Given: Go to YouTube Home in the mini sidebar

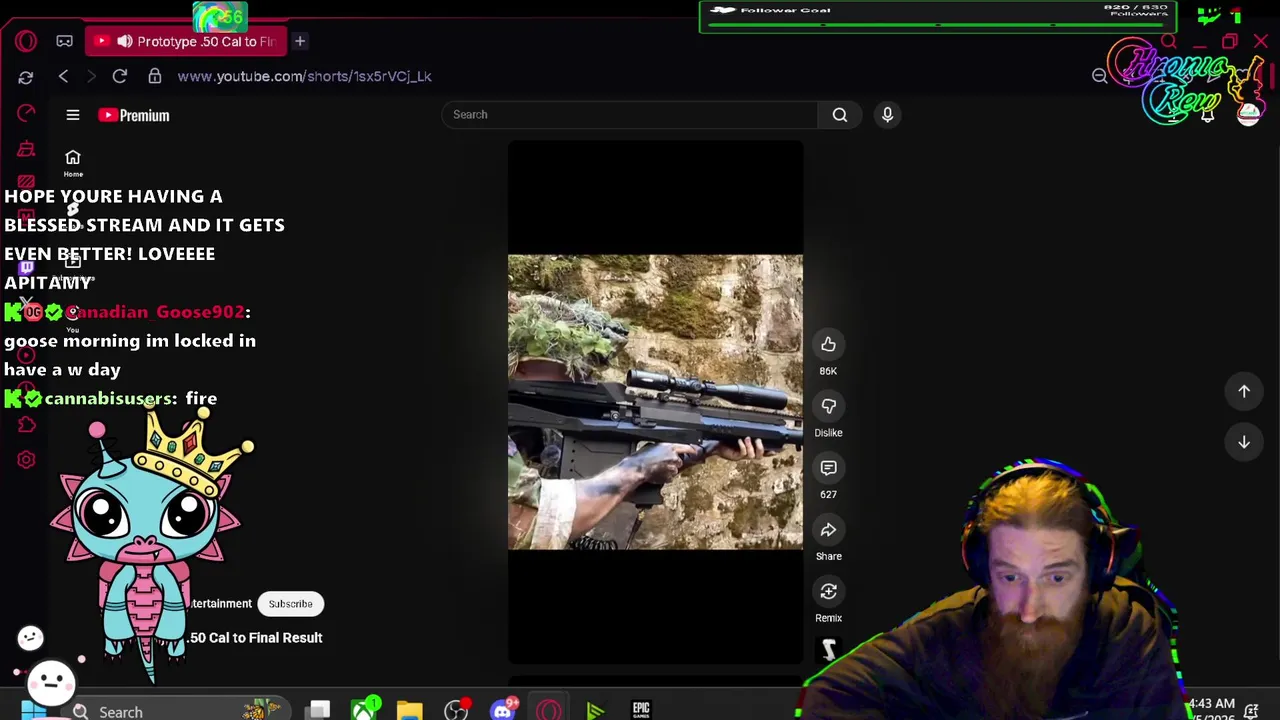Looking at the screenshot, I should [x=73, y=163].
